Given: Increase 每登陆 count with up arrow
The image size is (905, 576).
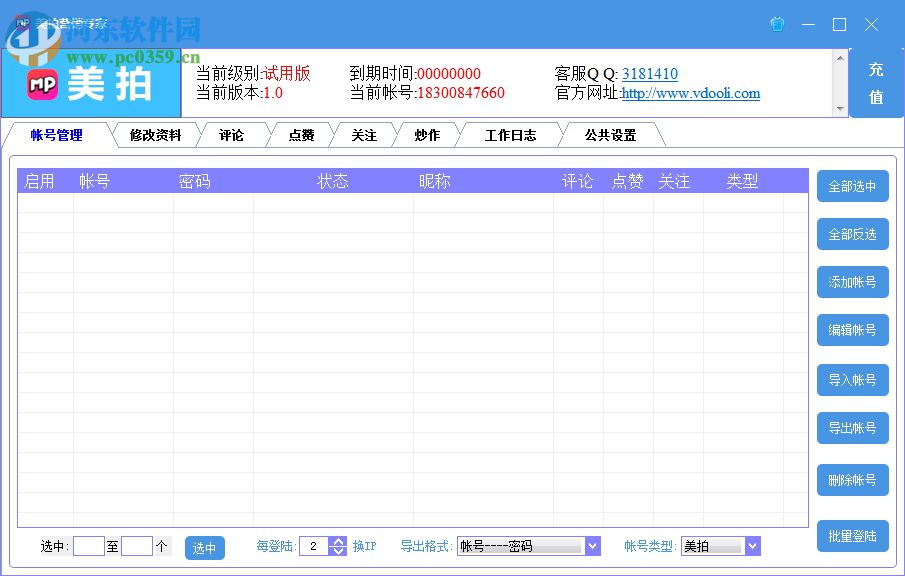Looking at the screenshot, I should [x=337, y=541].
